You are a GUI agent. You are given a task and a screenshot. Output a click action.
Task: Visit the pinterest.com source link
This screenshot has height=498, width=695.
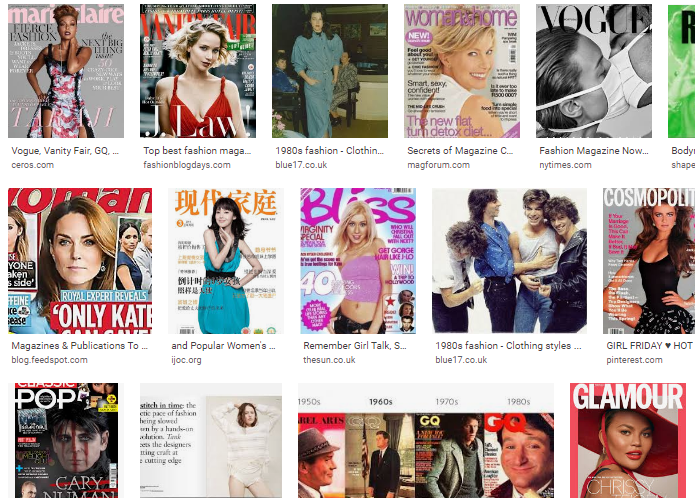pyautogui.click(x=634, y=360)
